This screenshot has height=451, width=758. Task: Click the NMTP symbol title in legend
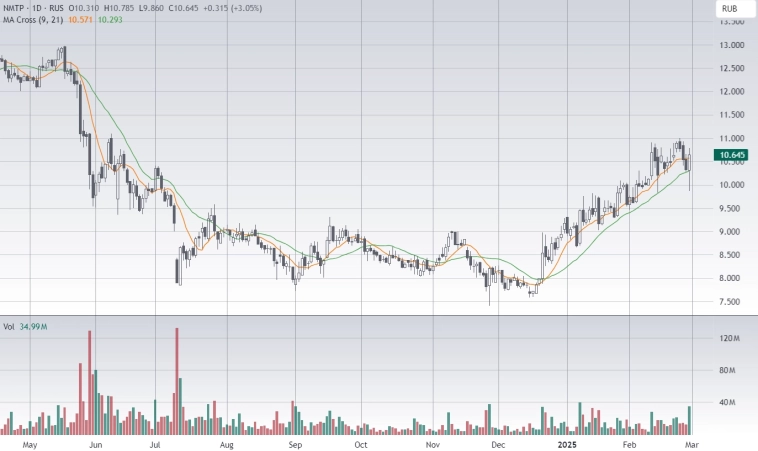coord(14,8)
